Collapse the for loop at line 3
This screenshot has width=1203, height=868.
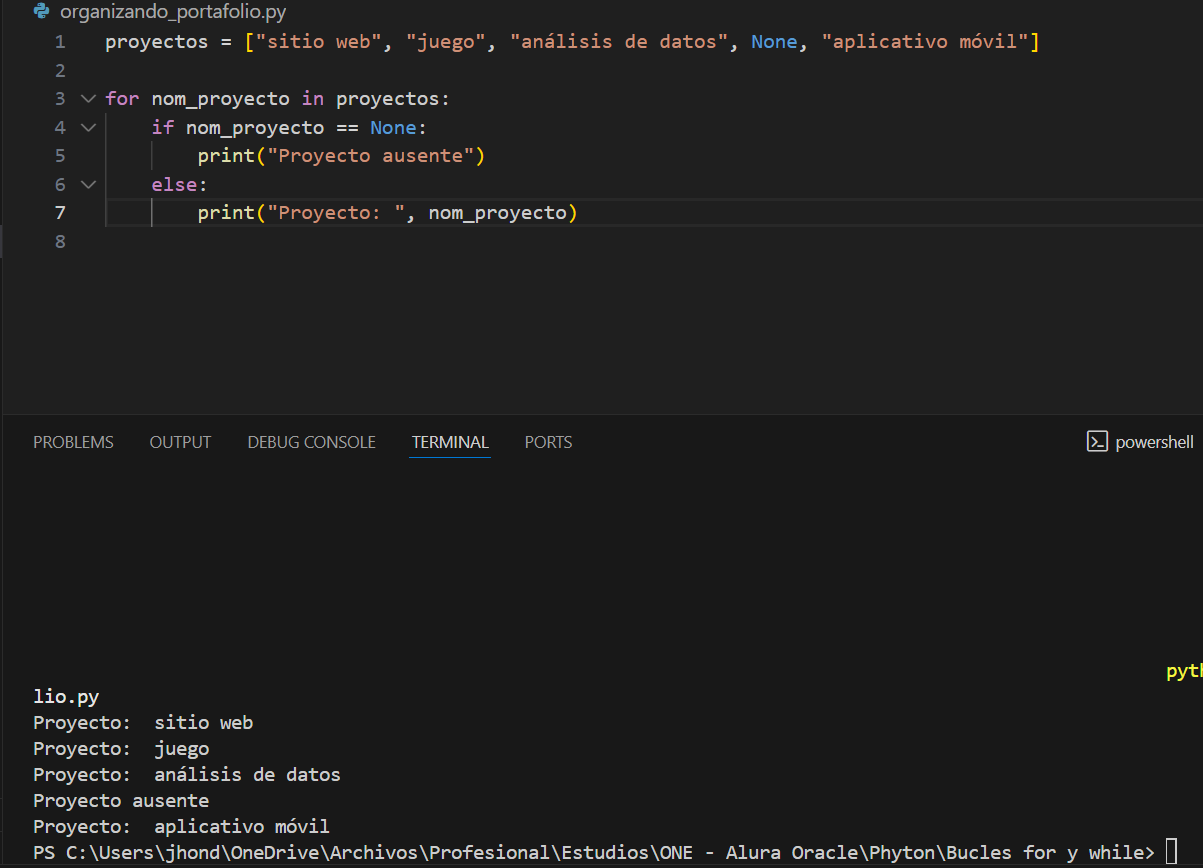tap(88, 99)
